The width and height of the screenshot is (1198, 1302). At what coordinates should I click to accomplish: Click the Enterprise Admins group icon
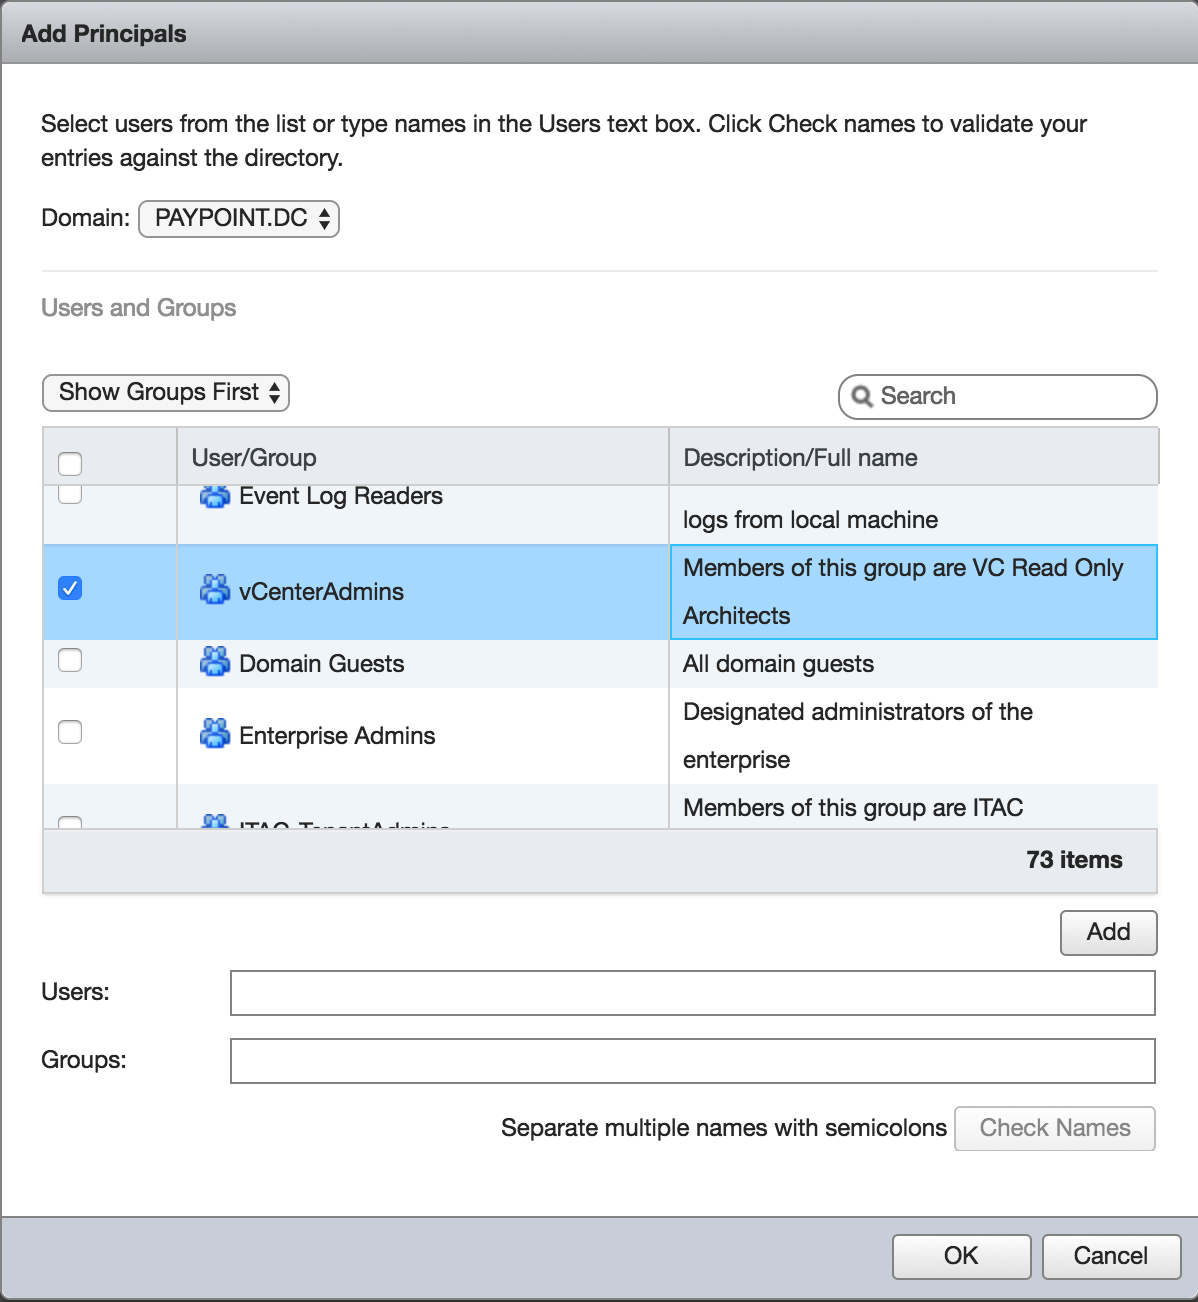[x=214, y=734]
